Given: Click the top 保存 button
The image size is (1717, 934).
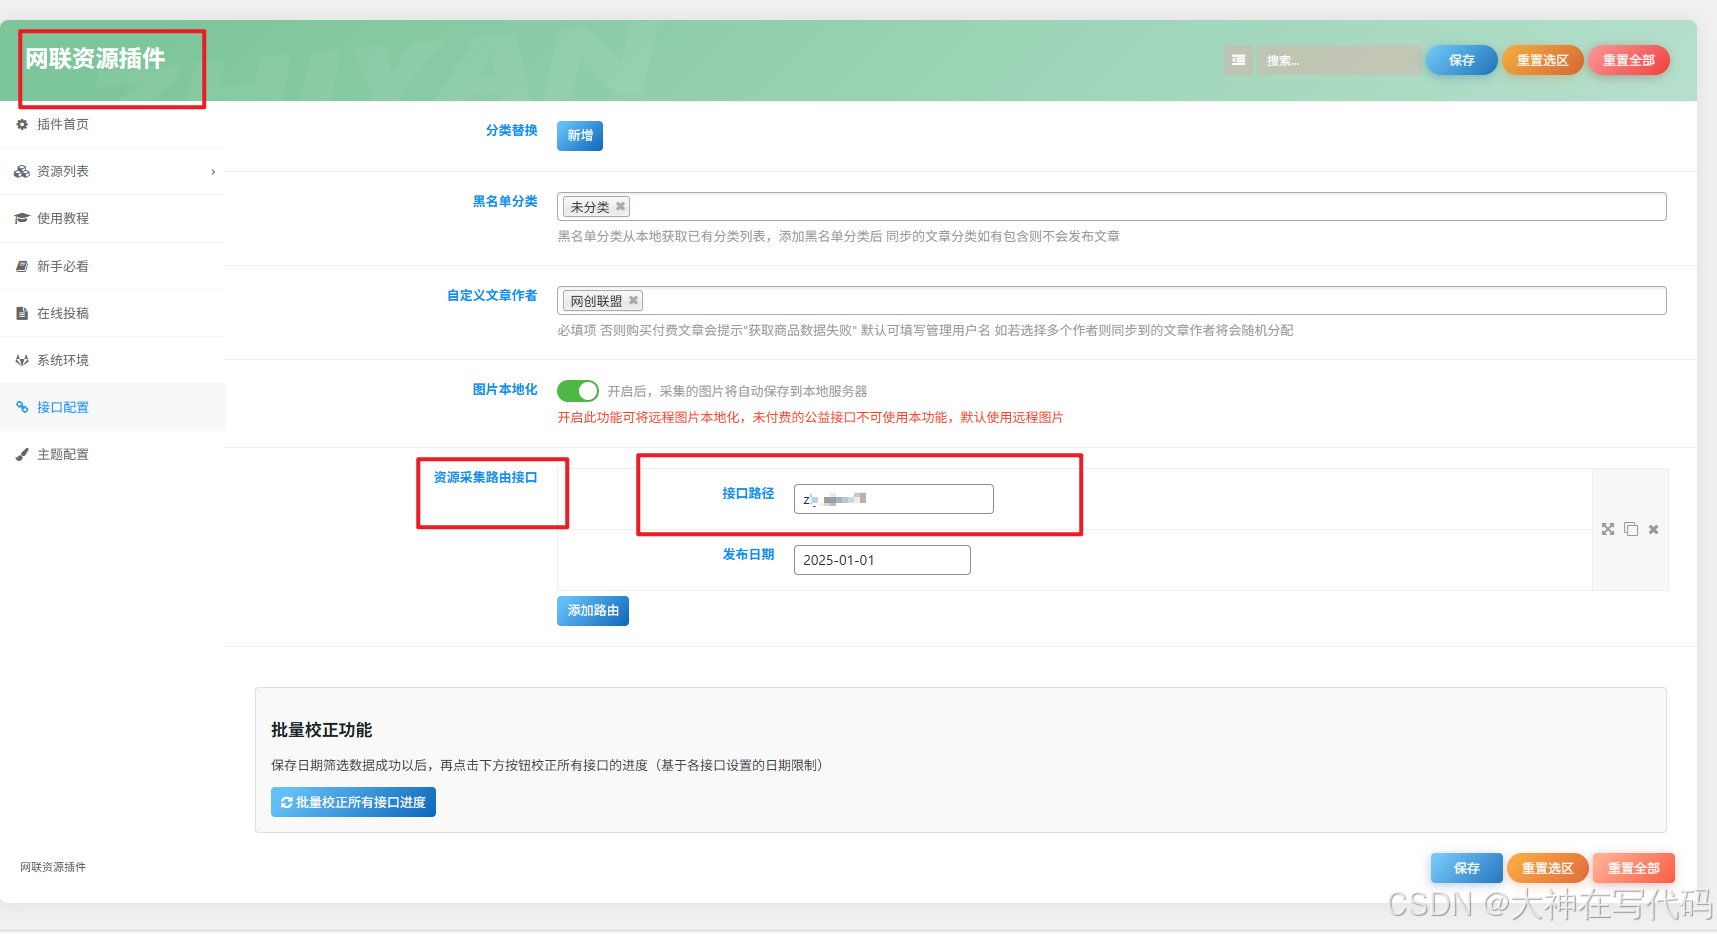Looking at the screenshot, I should pyautogui.click(x=1462, y=60).
